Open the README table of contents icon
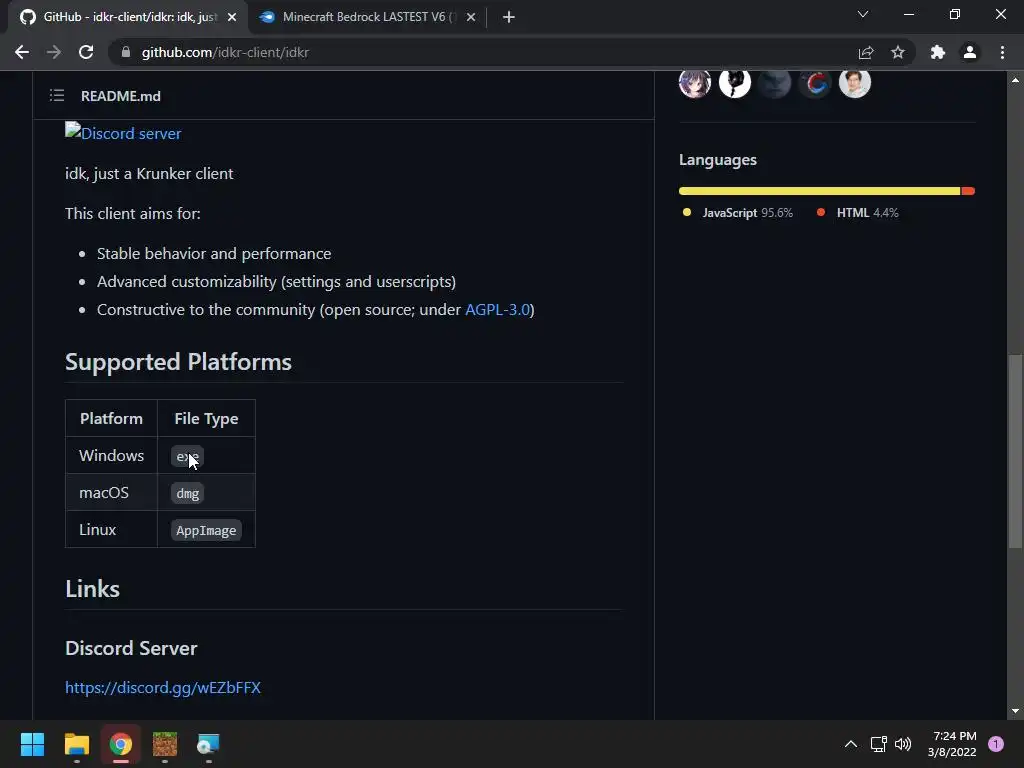This screenshot has width=1024, height=768. 57,96
